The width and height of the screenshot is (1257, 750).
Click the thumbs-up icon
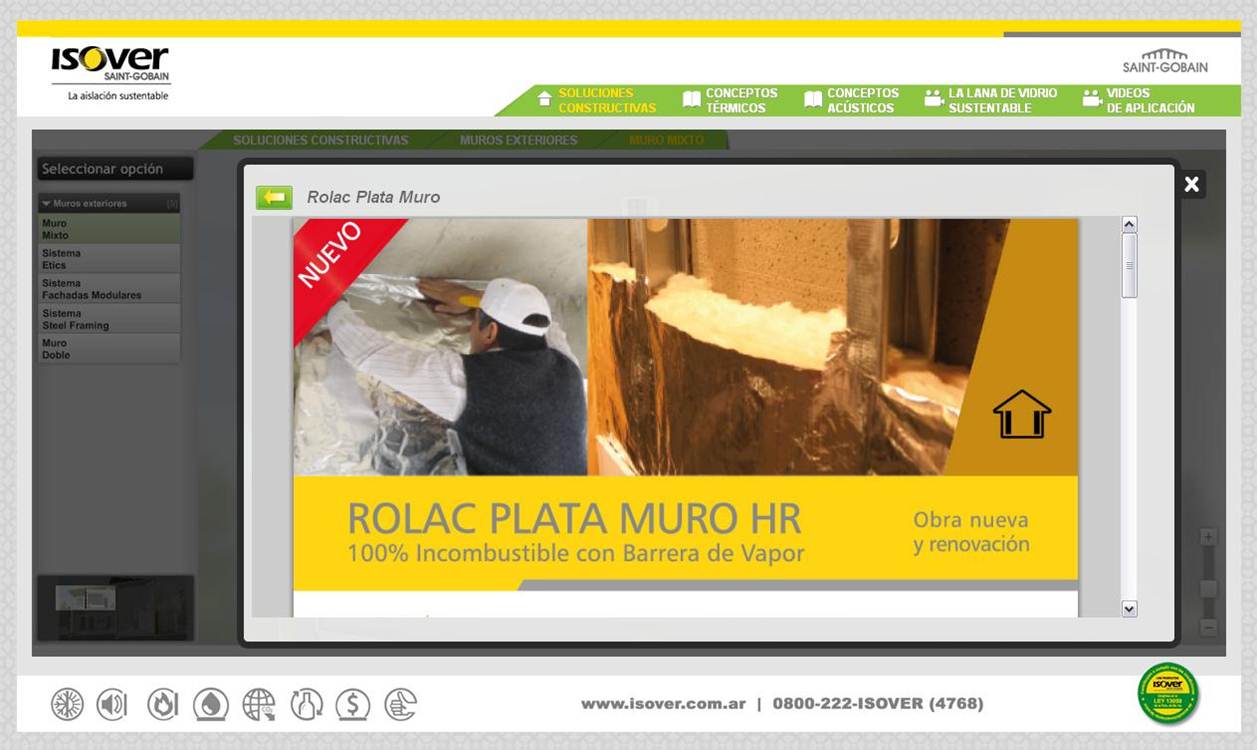tap(400, 705)
